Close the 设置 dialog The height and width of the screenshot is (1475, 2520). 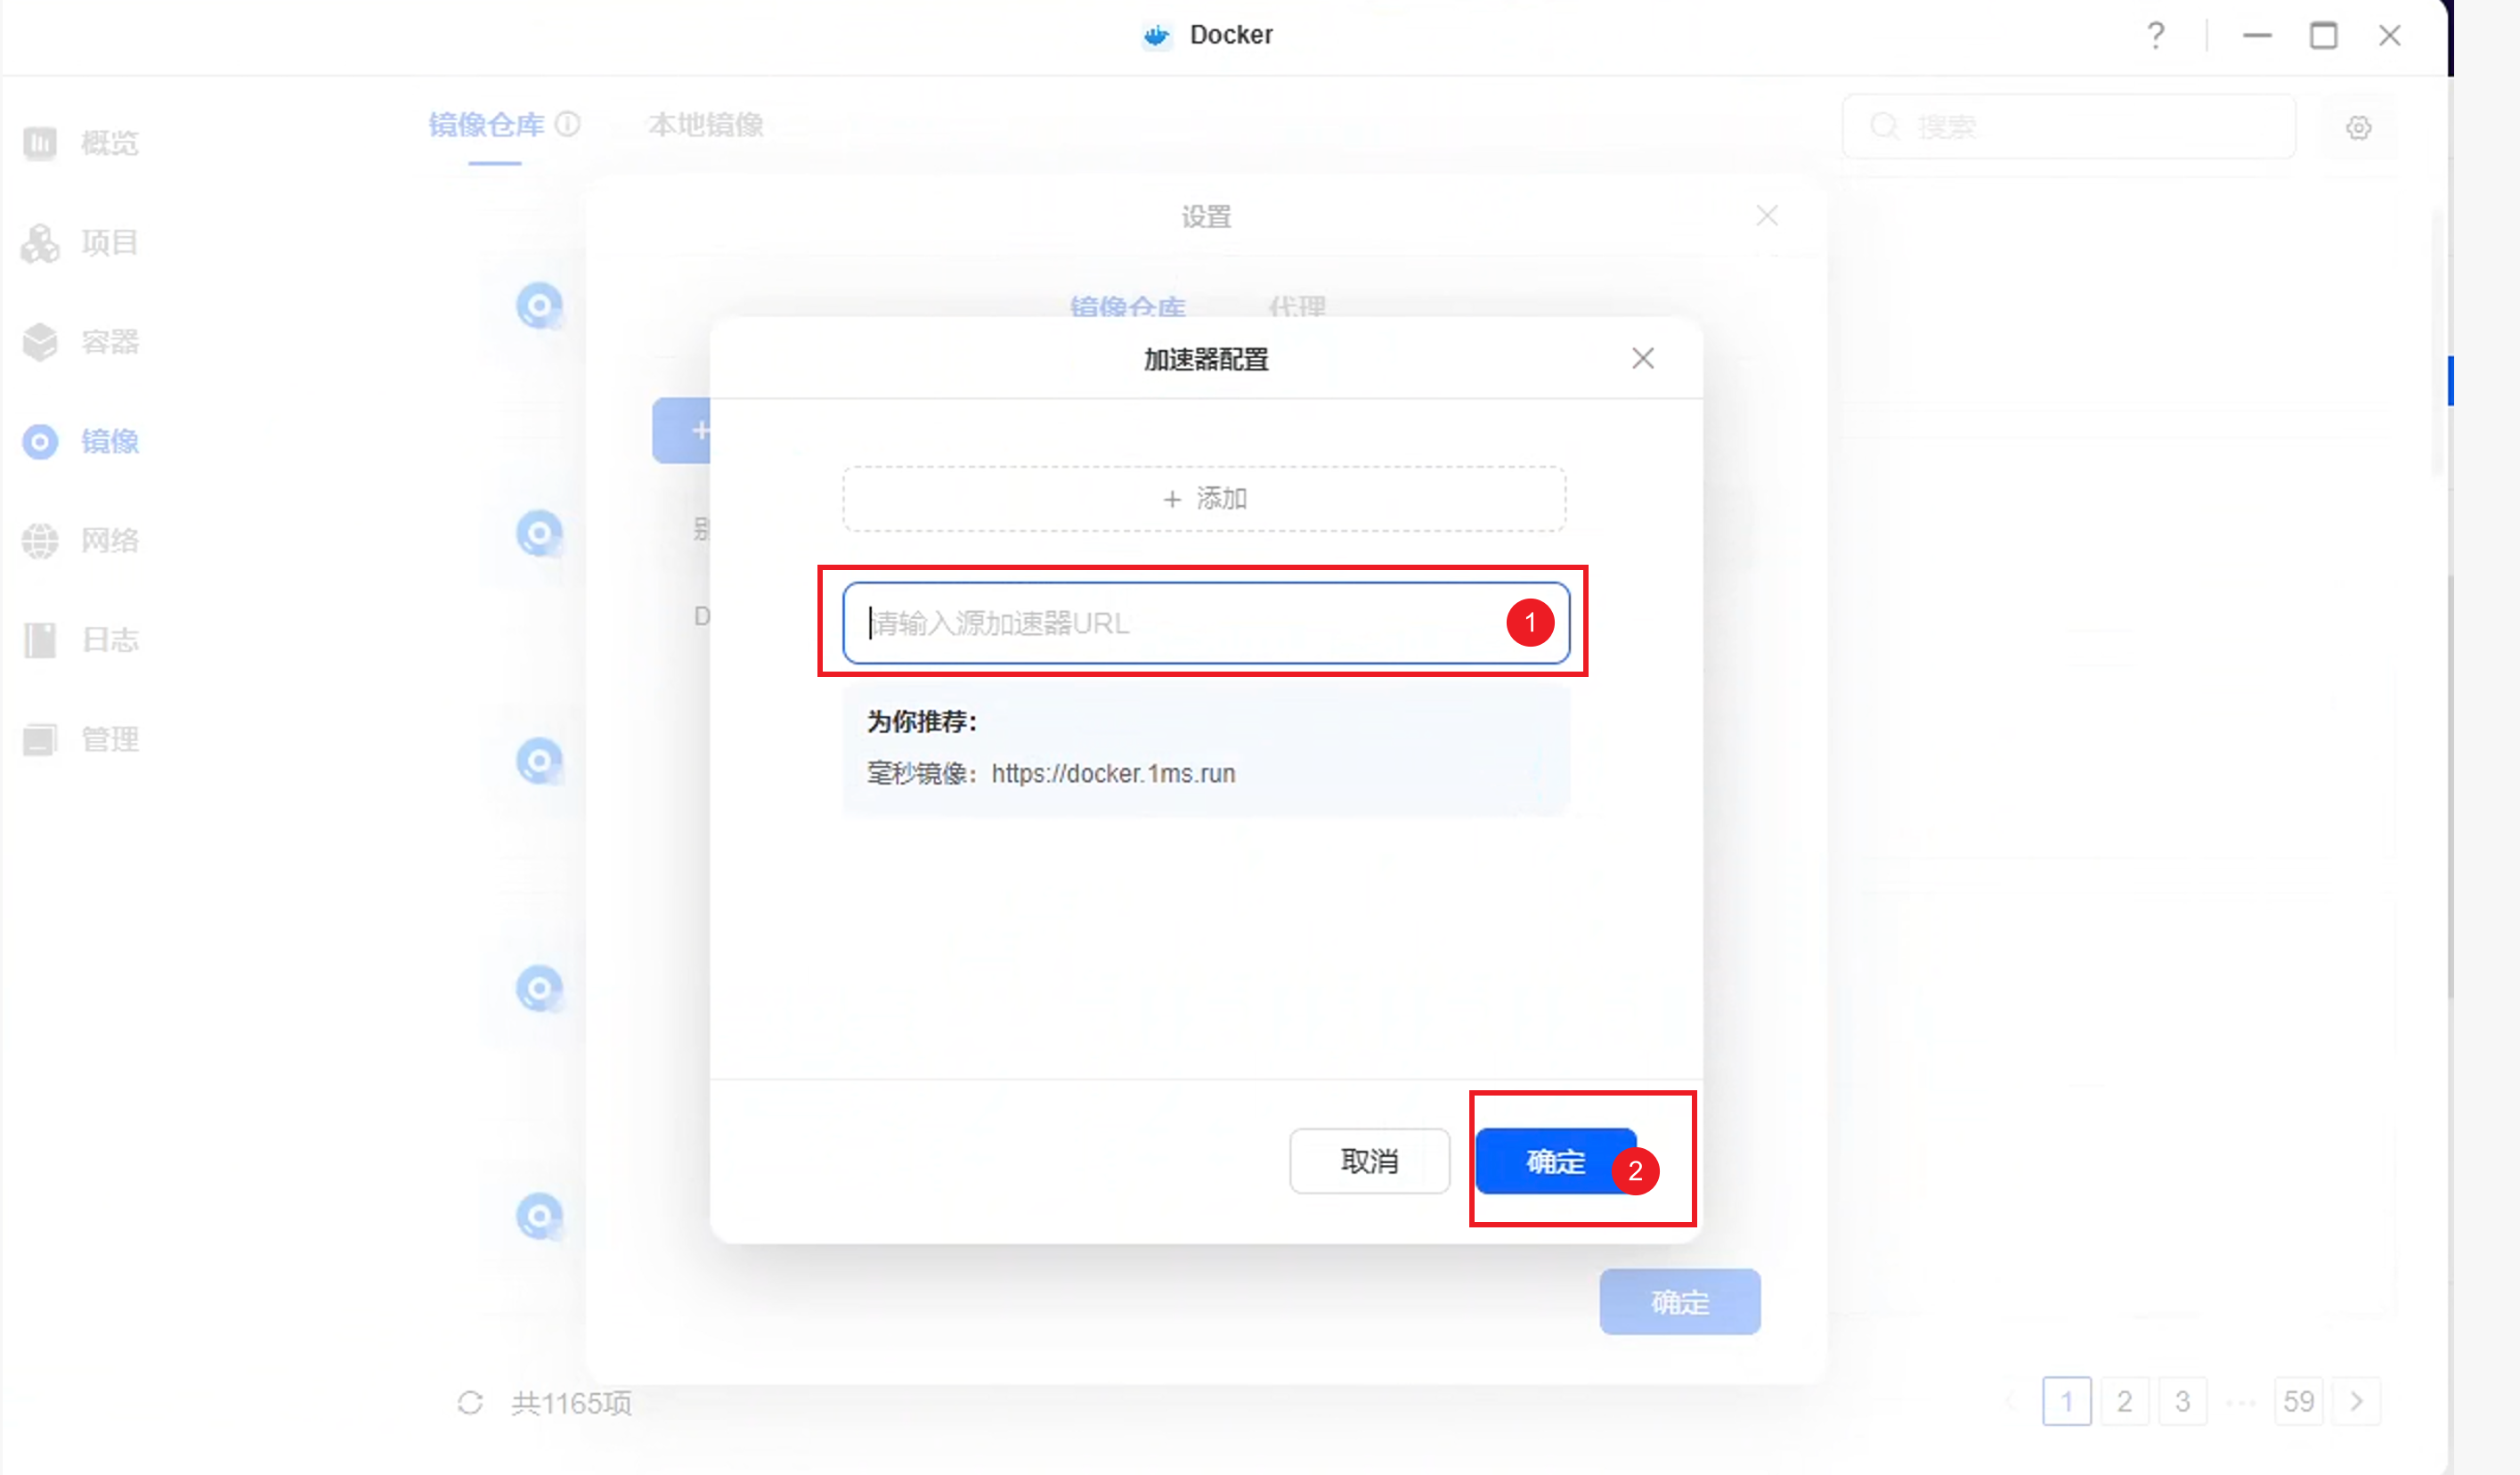coord(1767,216)
